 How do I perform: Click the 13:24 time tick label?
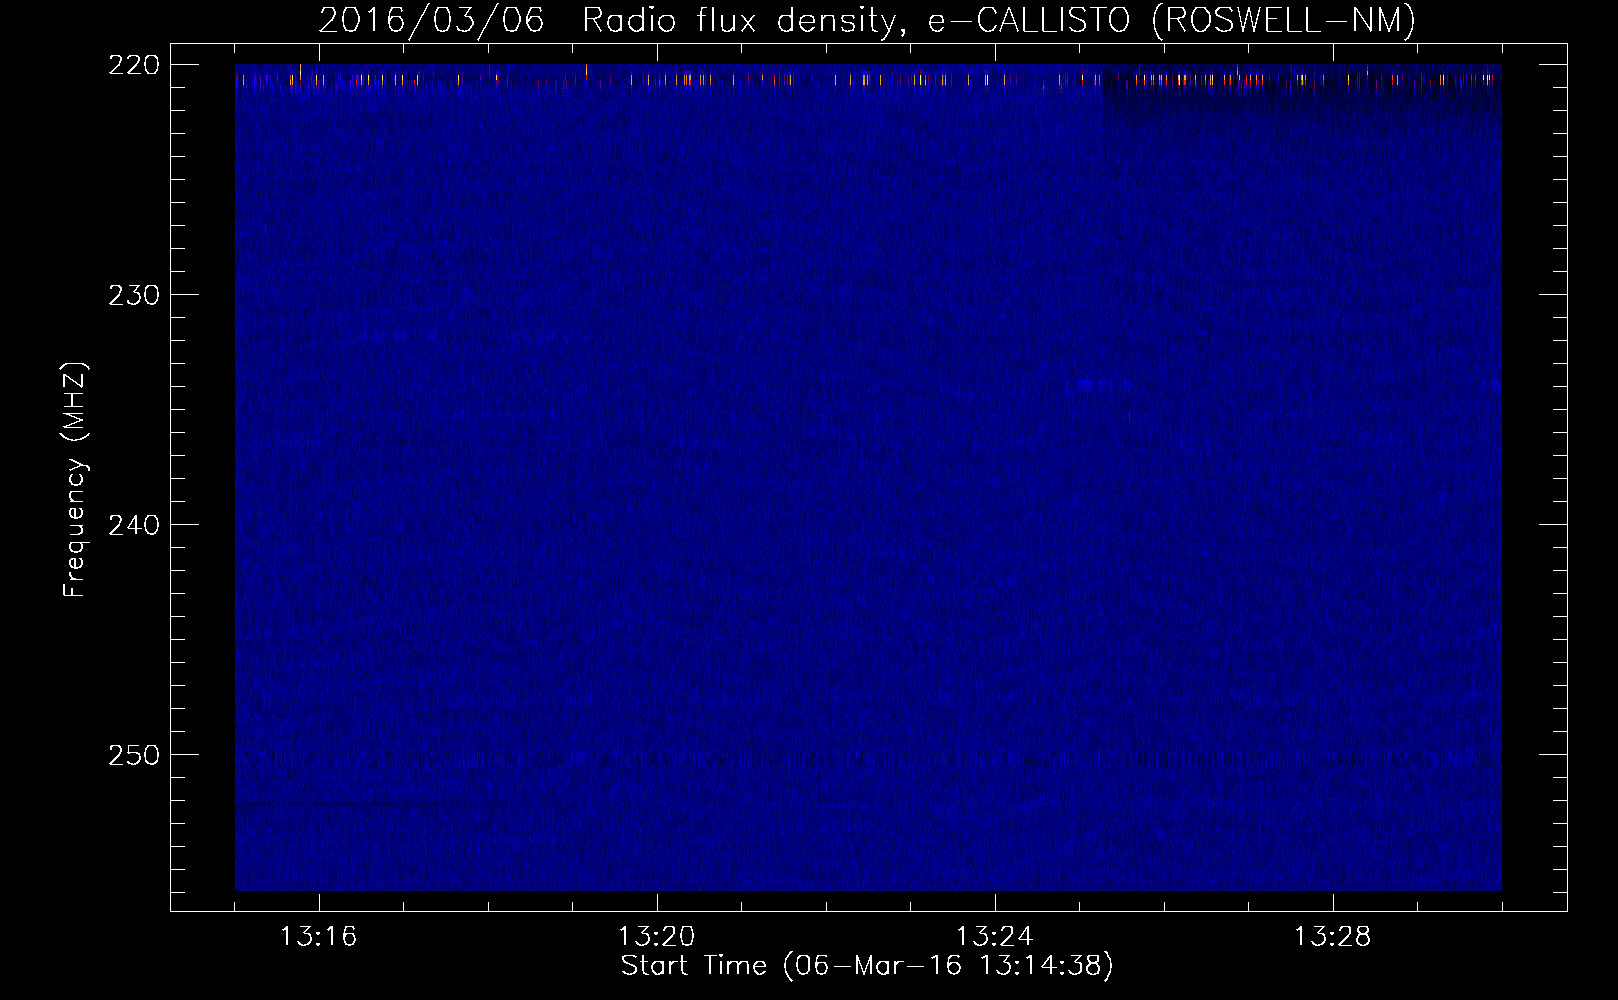994,936
